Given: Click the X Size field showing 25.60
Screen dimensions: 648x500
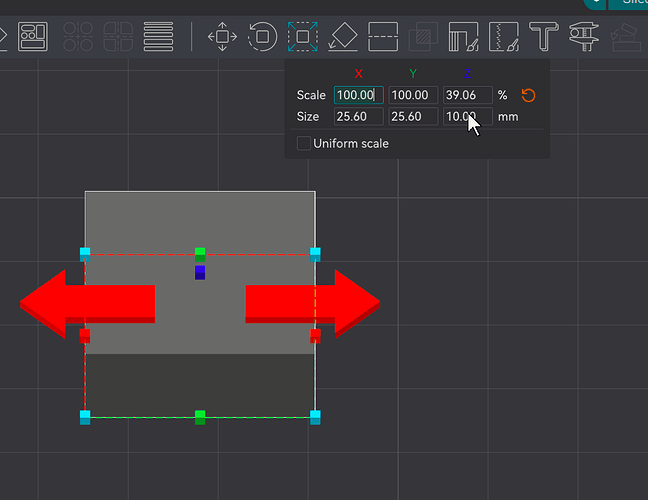Looking at the screenshot, I should (x=359, y=117).
